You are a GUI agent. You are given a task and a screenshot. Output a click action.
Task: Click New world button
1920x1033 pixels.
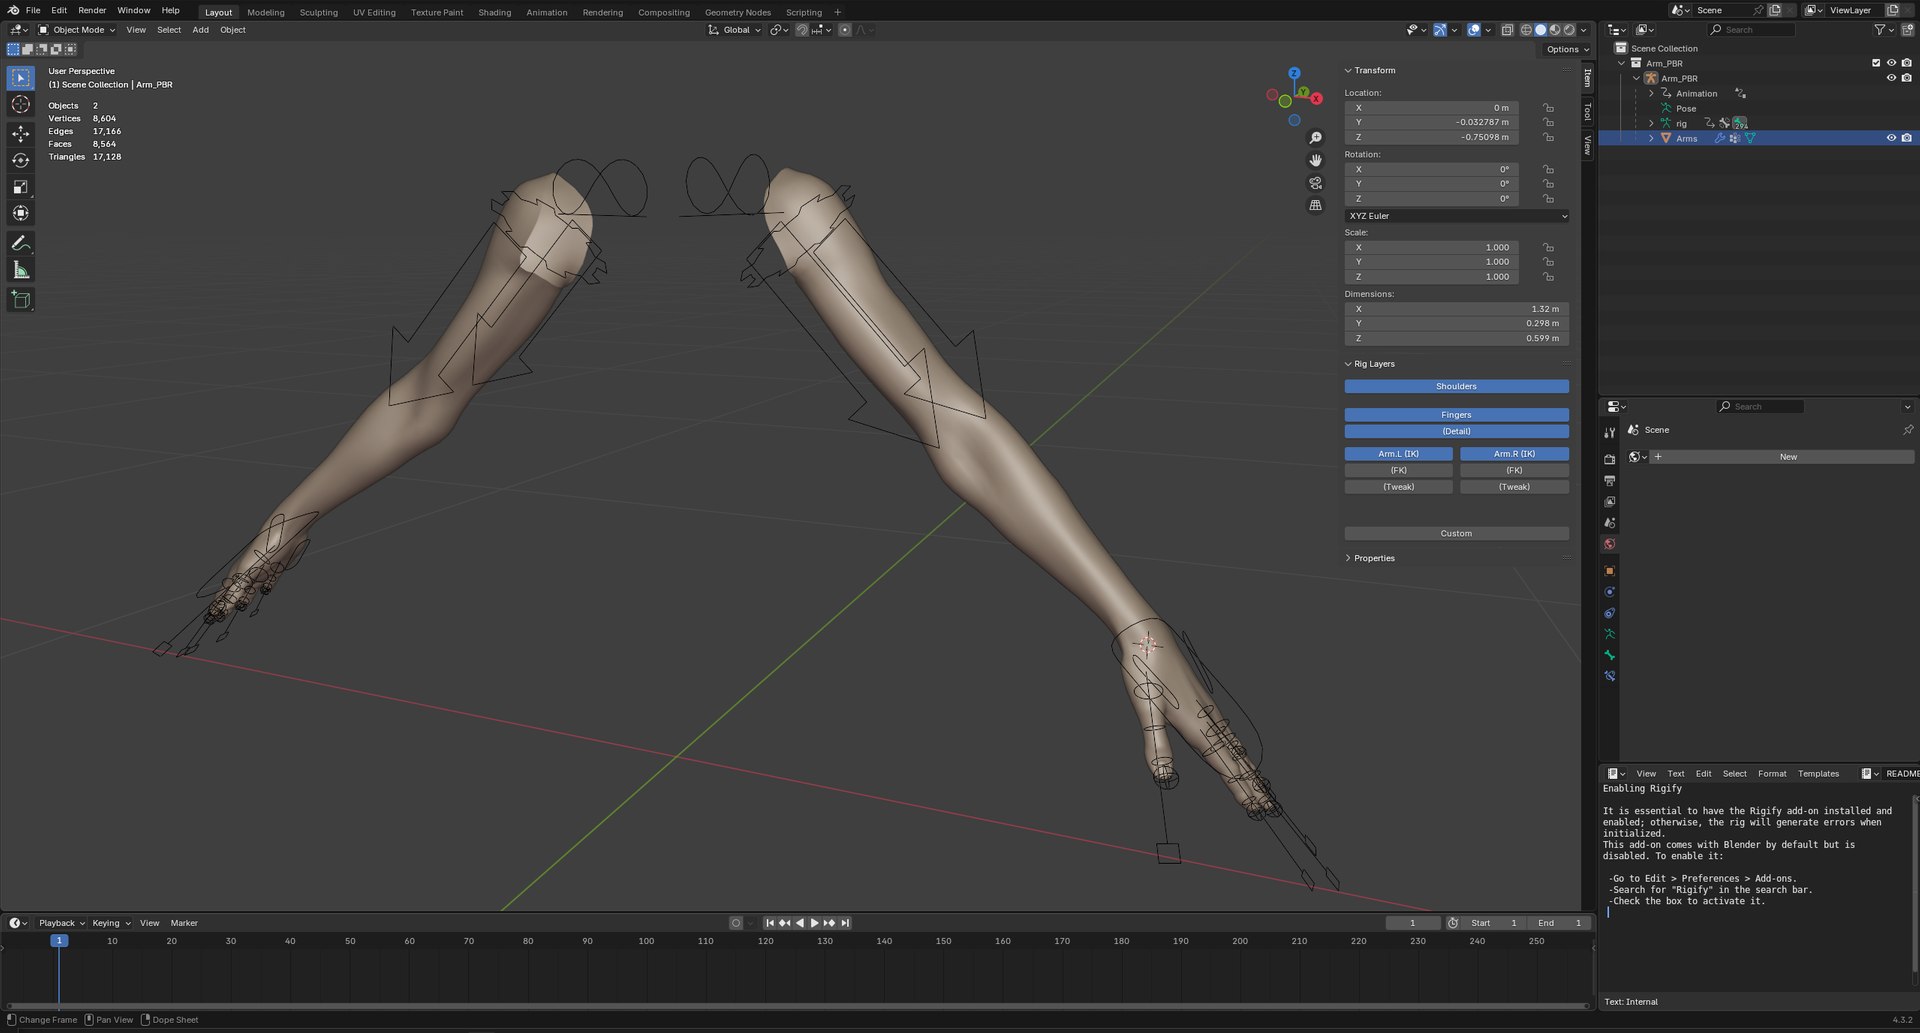1788,457
